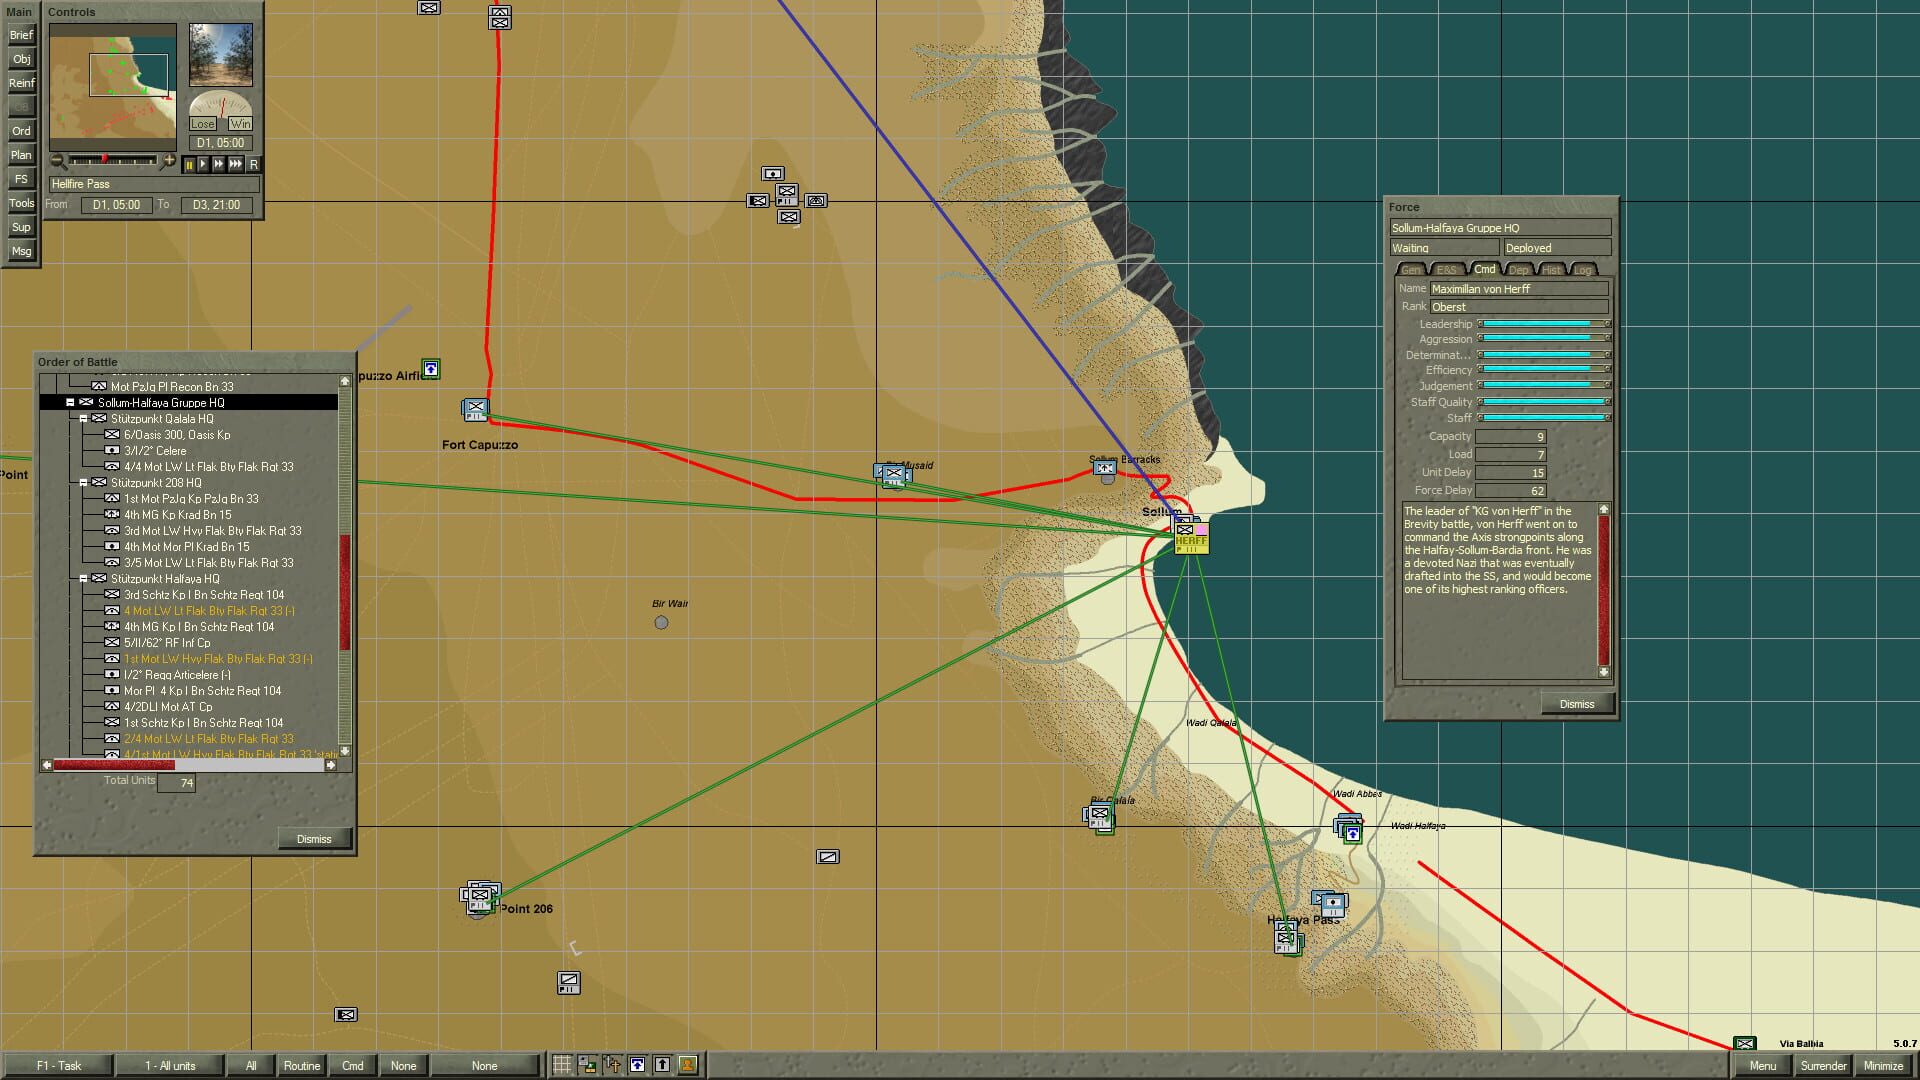
Task: Click the R button next to speed controls
Action: pos(254,164)
